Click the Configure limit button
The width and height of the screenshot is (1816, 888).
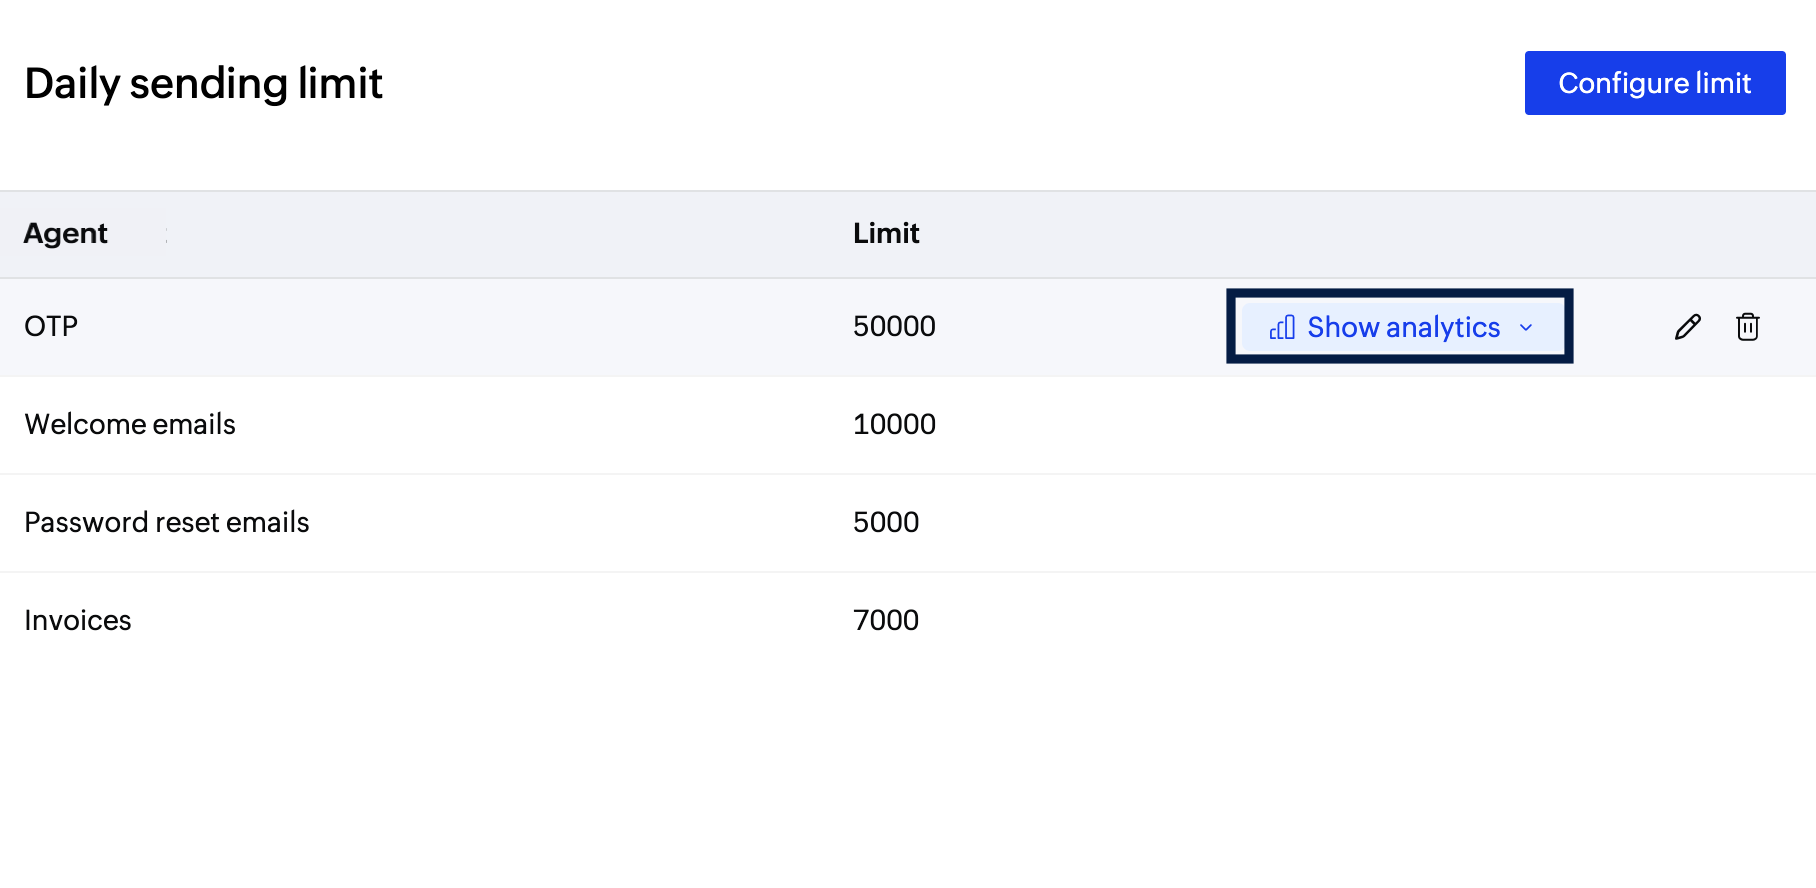pyautogui.click(x=1654, y=83)
